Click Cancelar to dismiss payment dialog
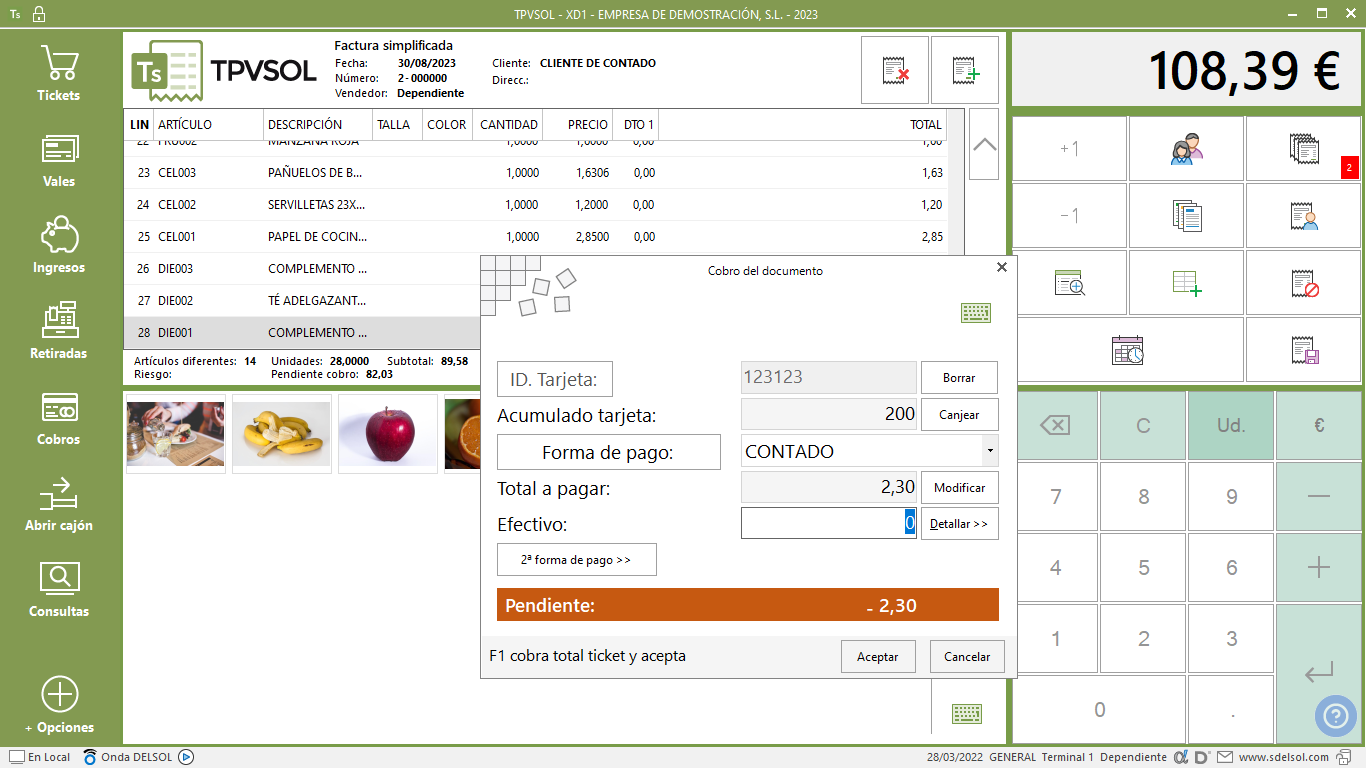The width and height of the screenshot is (1366, 768). (x=967, y=657)
